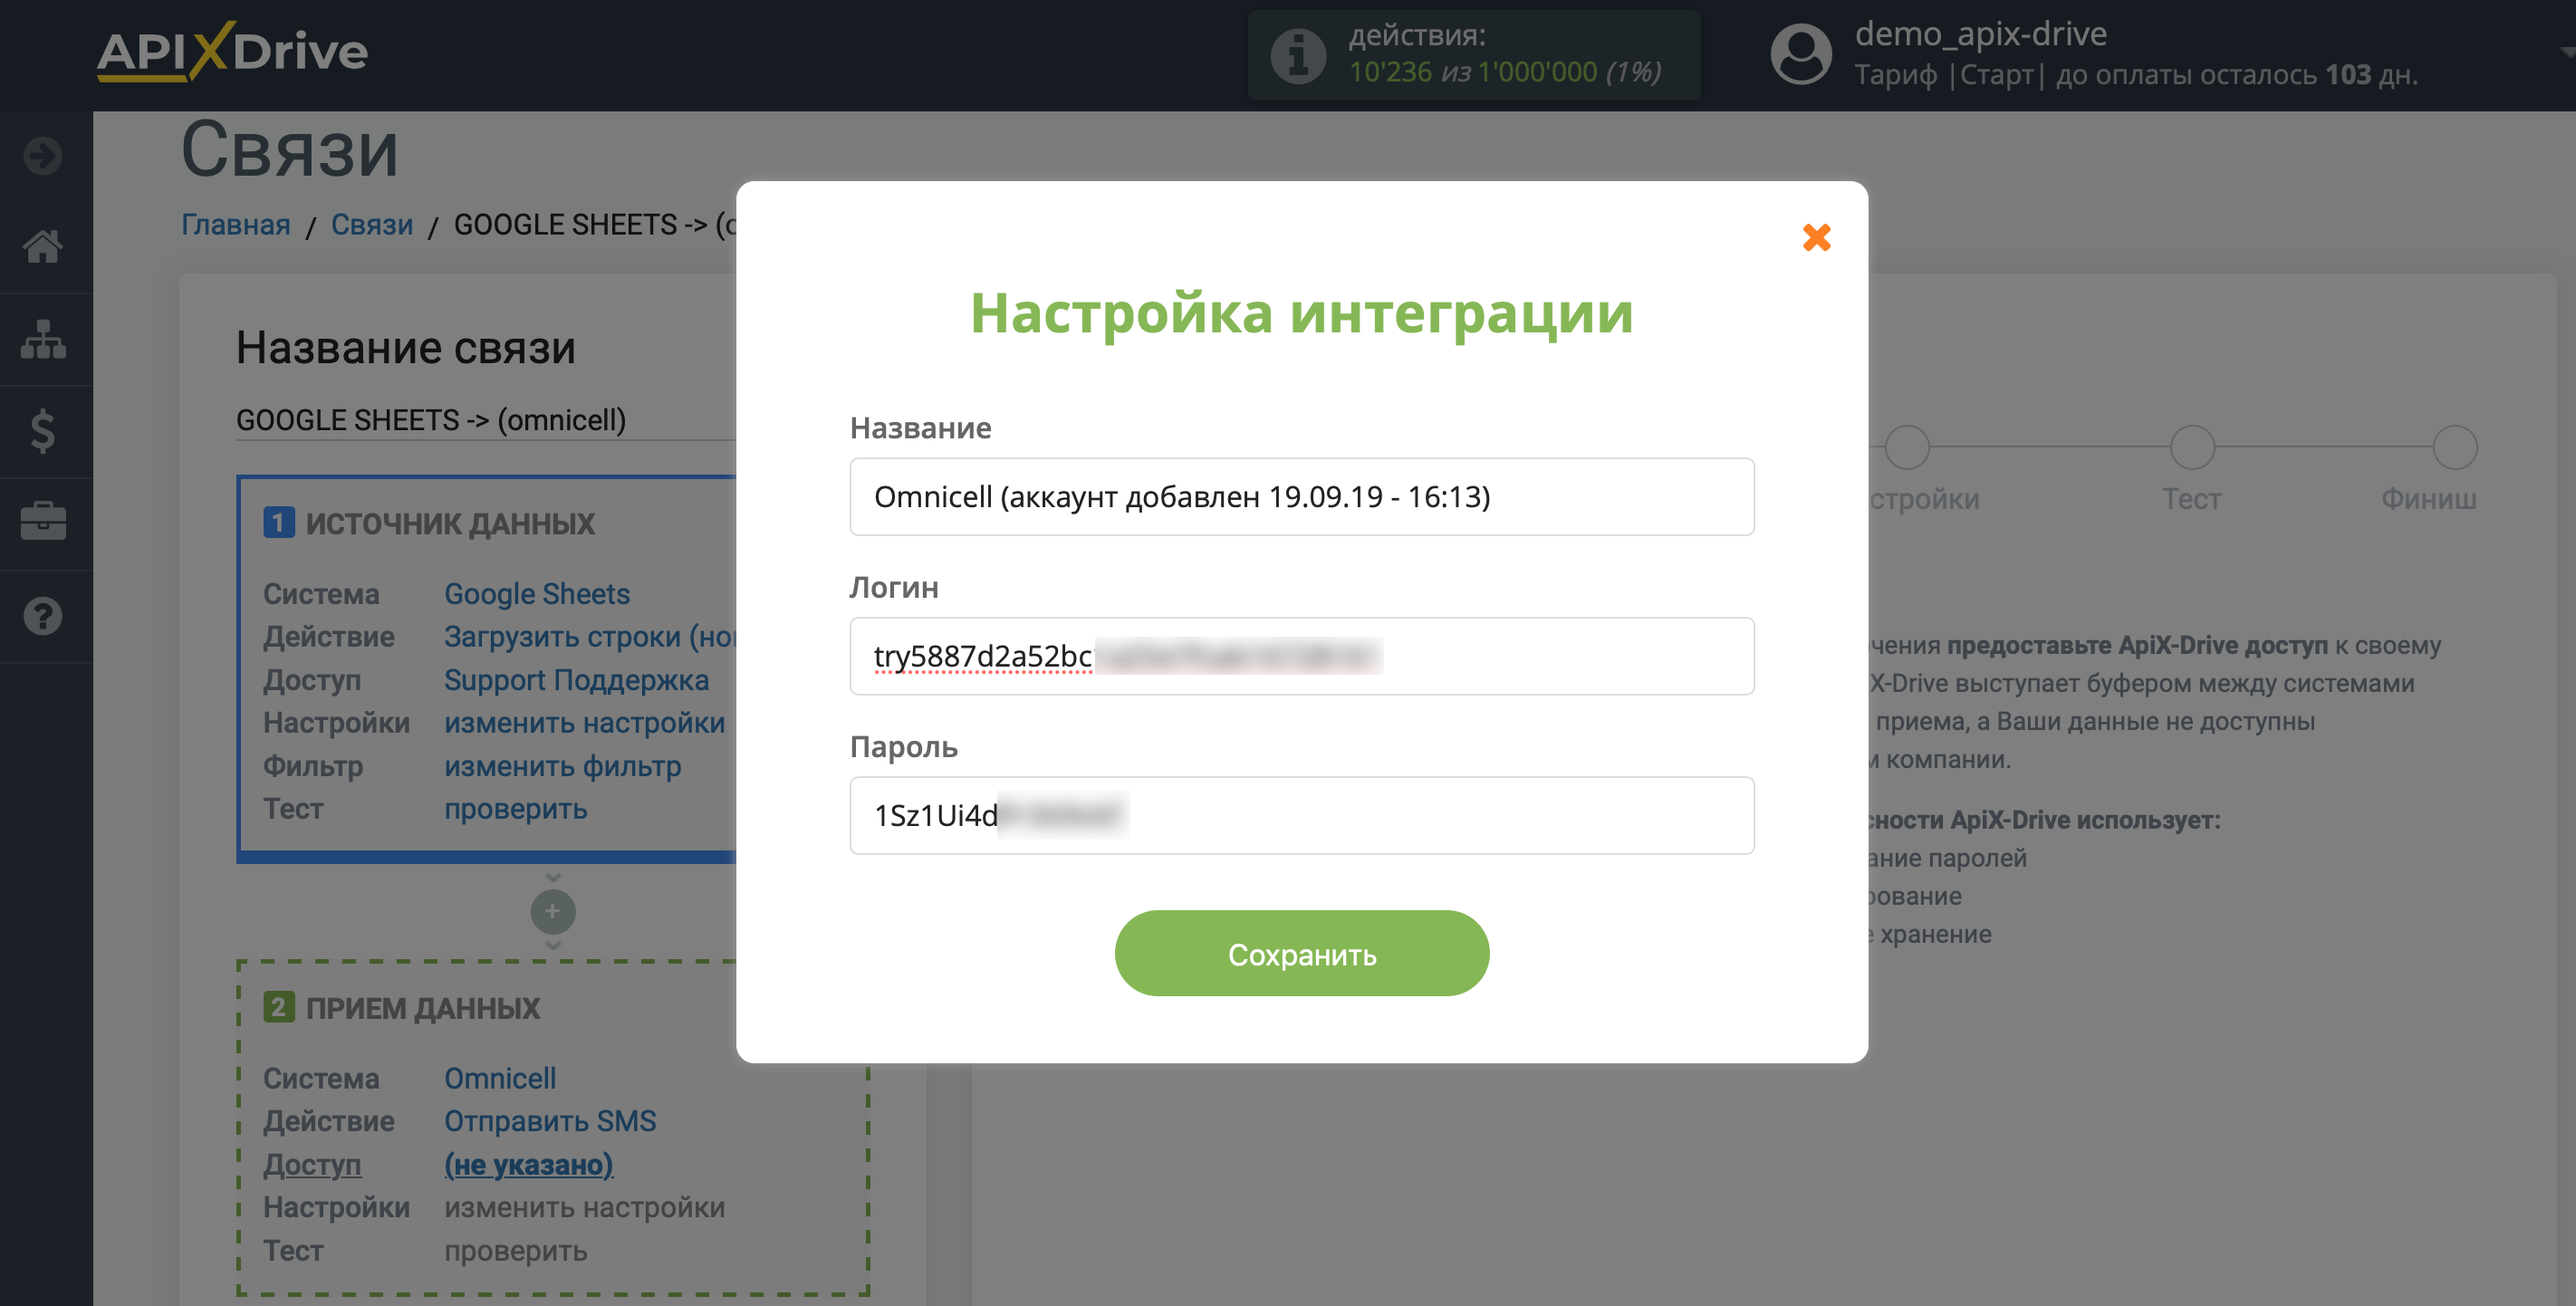Click Отправить SMS action link
2576x1306 pixels.
coord(550,1121)
